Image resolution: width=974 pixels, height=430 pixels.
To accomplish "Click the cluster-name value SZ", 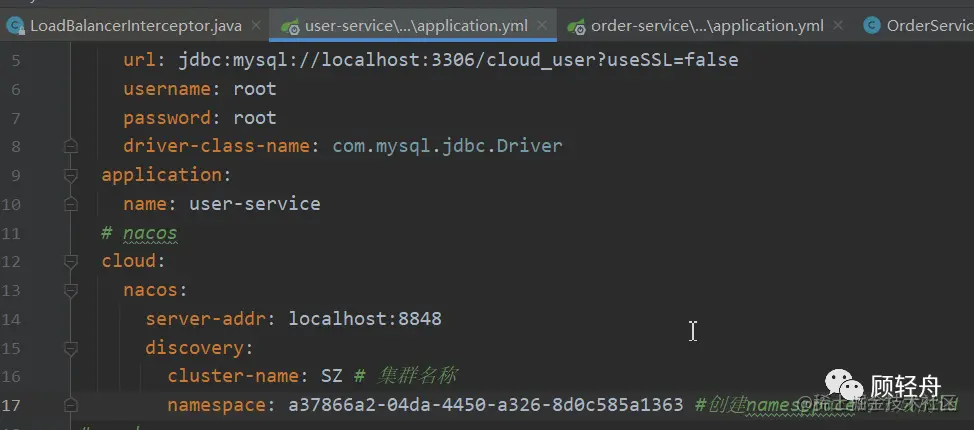I will (332, 376).
